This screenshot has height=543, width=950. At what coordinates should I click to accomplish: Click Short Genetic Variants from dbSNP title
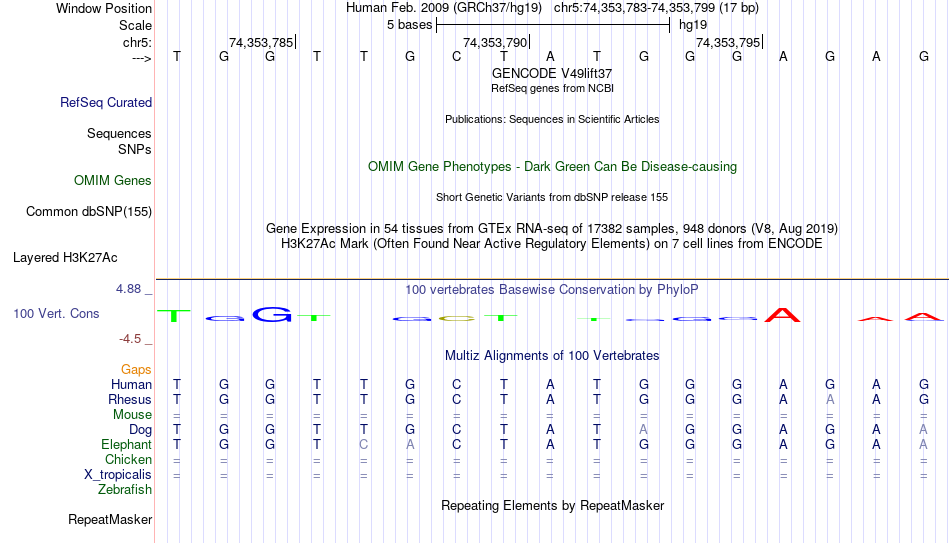pyautogui.click(x=552, y=198)
